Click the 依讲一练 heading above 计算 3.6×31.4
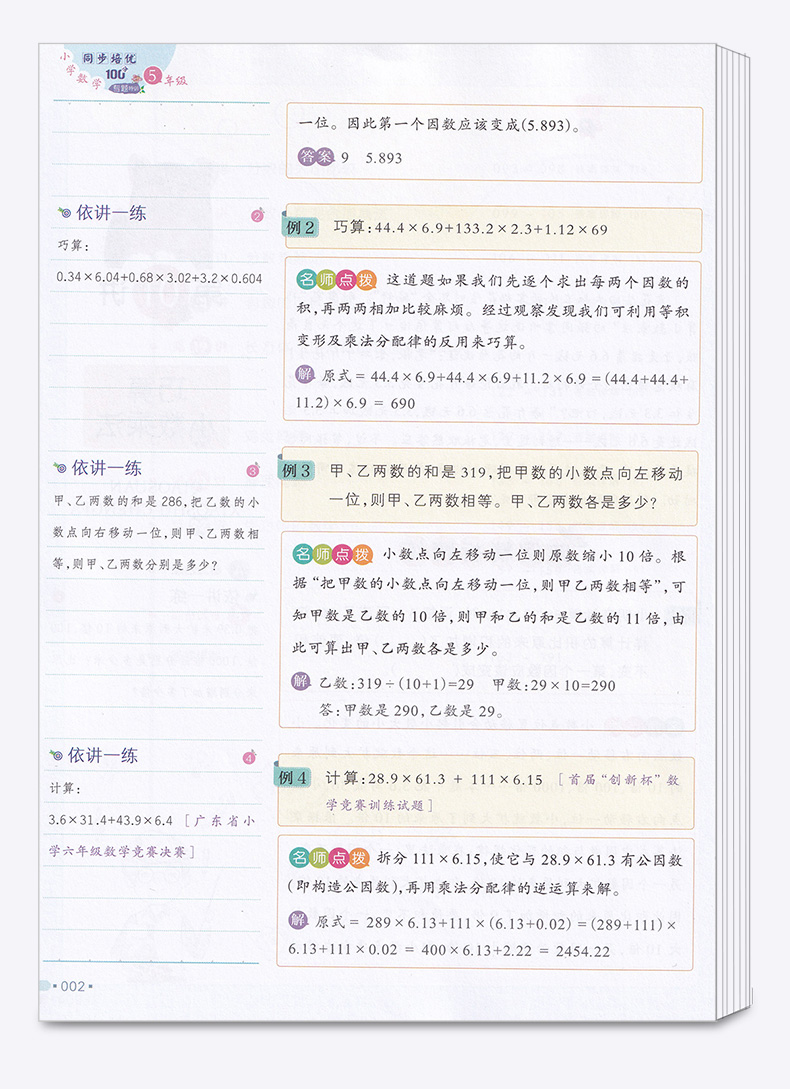Screen dimensions: 790x1089 [x=103, y=755]
